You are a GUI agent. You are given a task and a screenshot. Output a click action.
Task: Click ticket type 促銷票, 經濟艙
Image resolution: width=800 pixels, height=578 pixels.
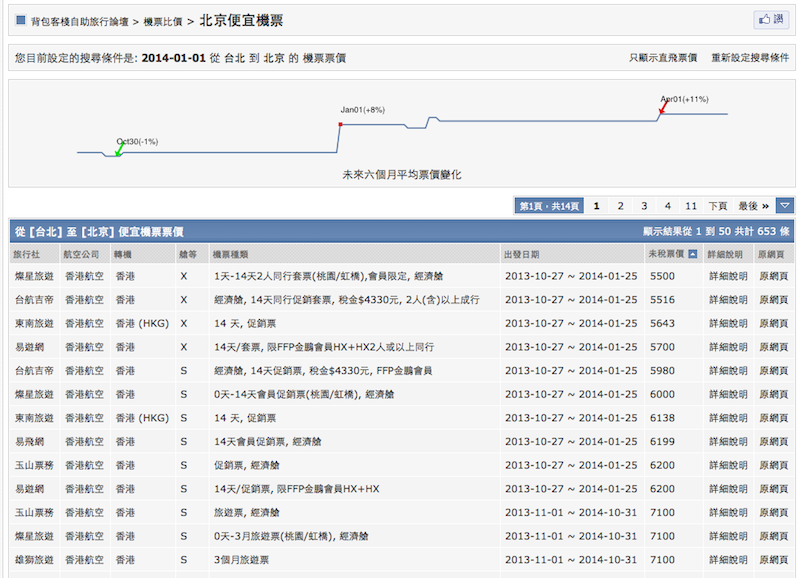pos(246,465)
